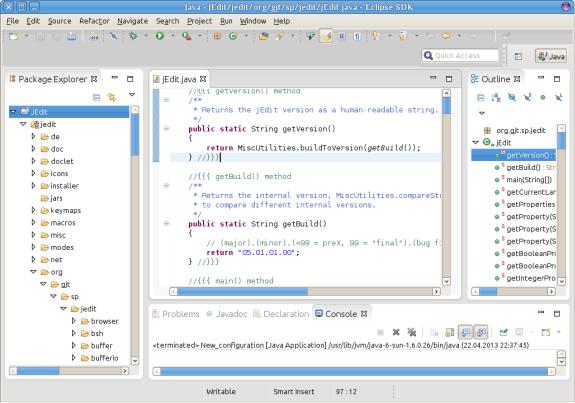Open the Refactor menu
Screen dimensions: 575x403
94,21
